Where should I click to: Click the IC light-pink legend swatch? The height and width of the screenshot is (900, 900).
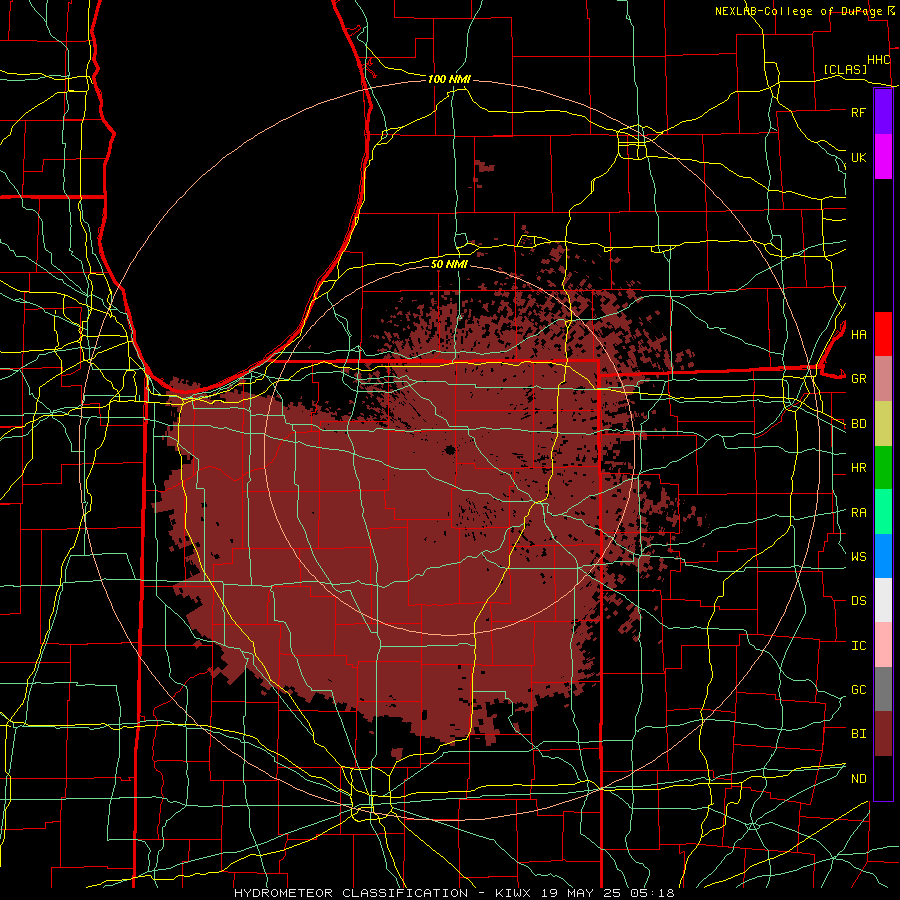pyautogui.click(x=883, y=645)
